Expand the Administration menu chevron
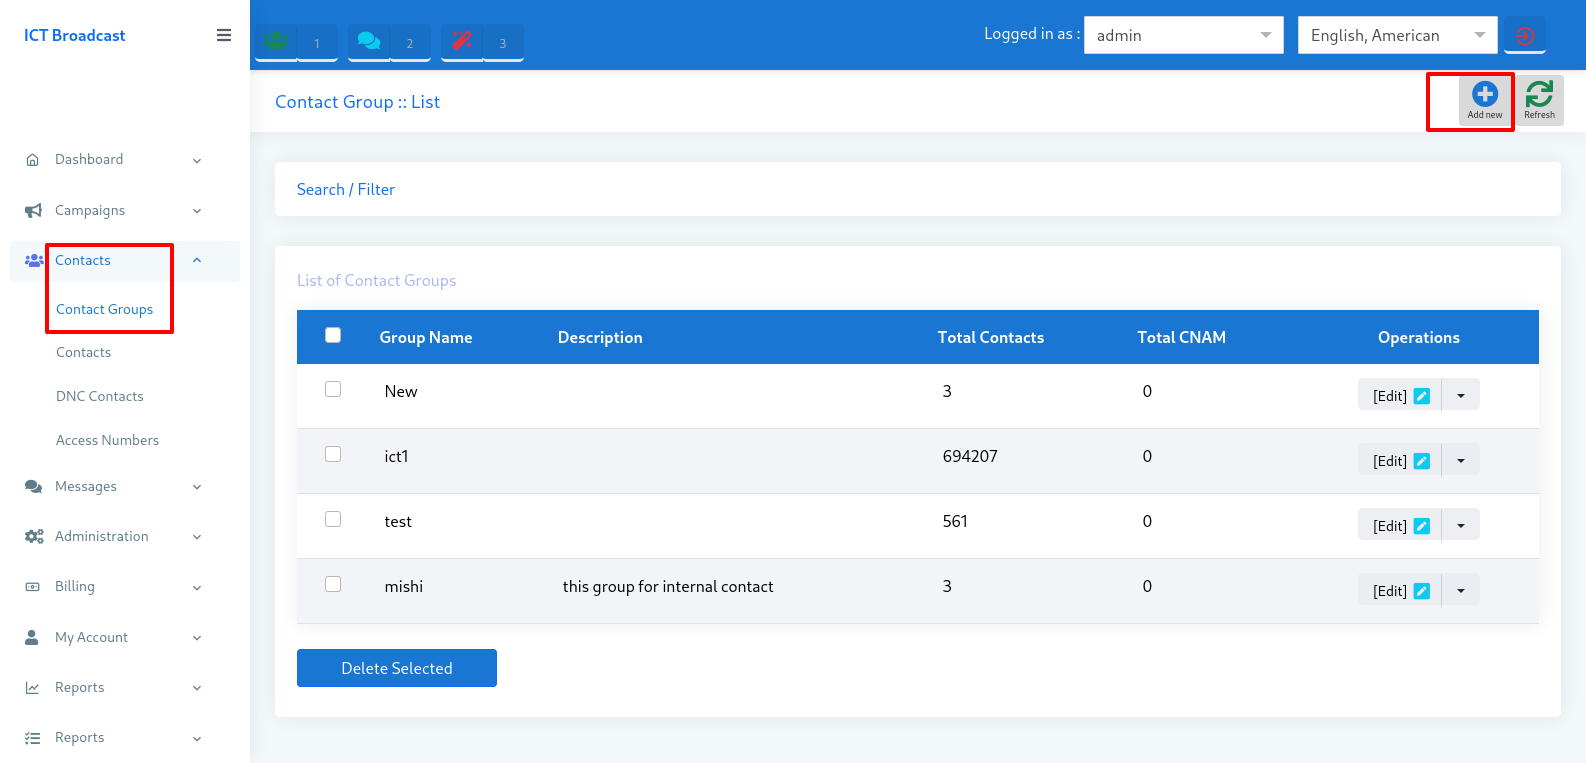1586x763 pixels. (197, 537)
